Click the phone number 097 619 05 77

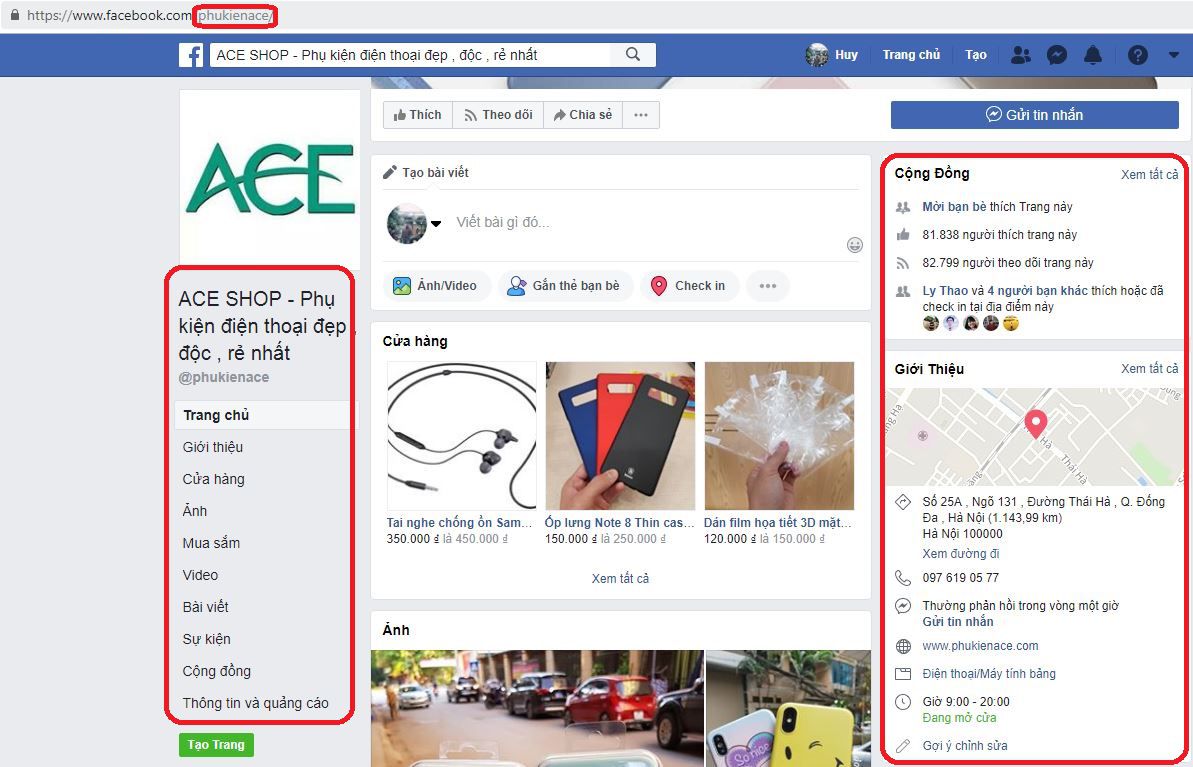pos(961,578)
